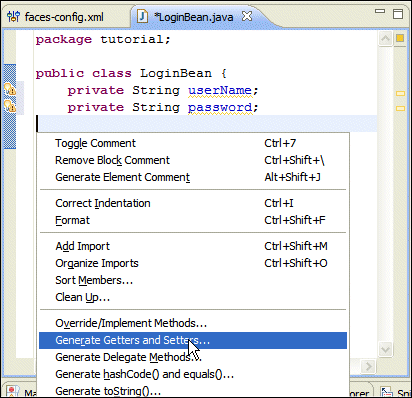The image size is (412, 398).
Task: Click the package tutorial statement
Action: [x=103, y=40]
